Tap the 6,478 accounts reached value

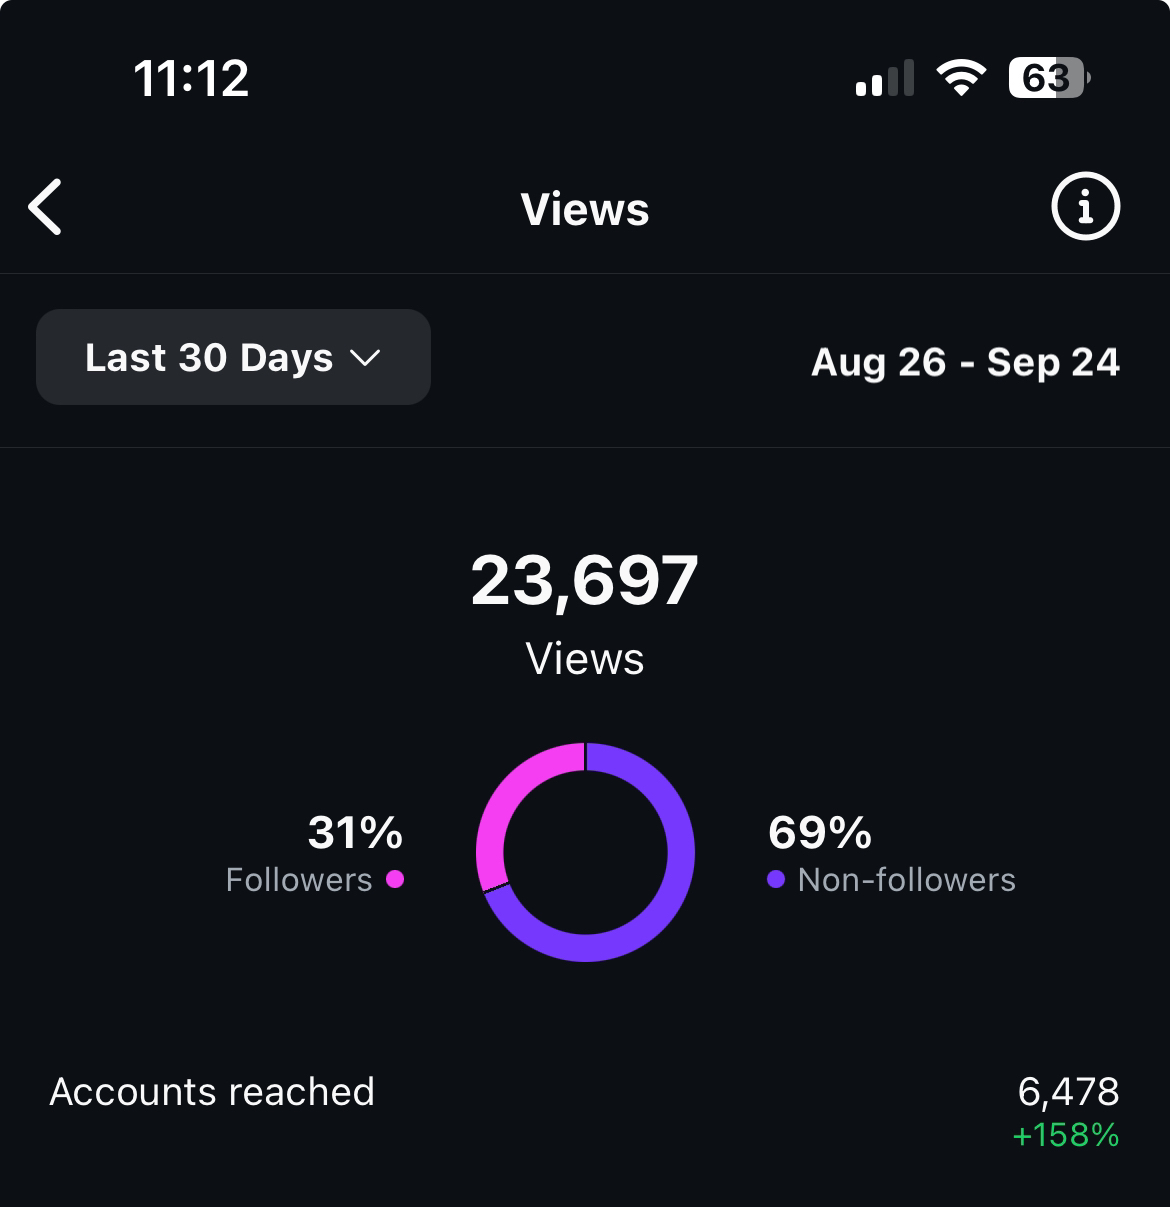1068,1091
